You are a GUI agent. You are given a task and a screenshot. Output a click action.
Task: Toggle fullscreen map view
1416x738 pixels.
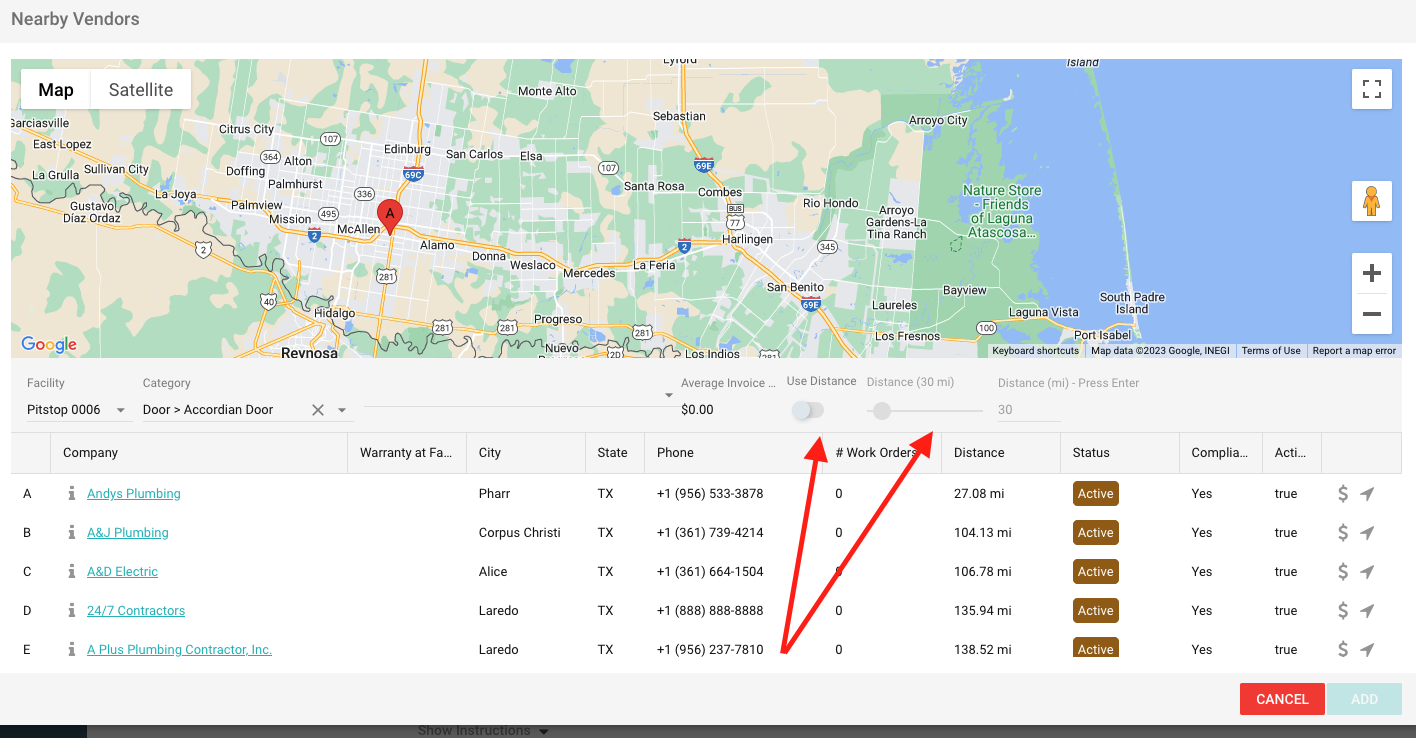click(x=1372, y=89)
